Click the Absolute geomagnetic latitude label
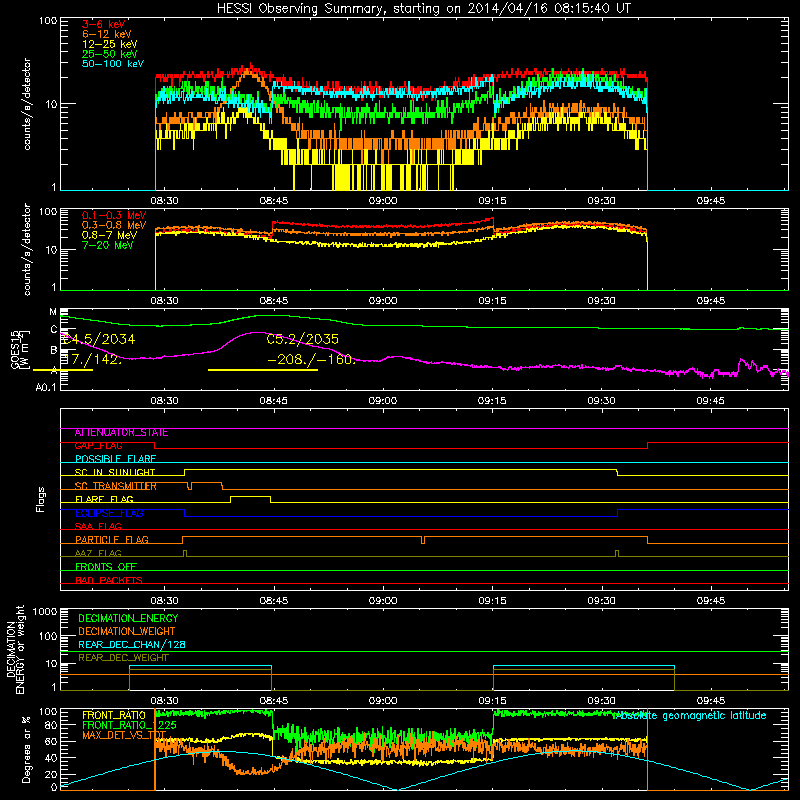 point(689,716)
